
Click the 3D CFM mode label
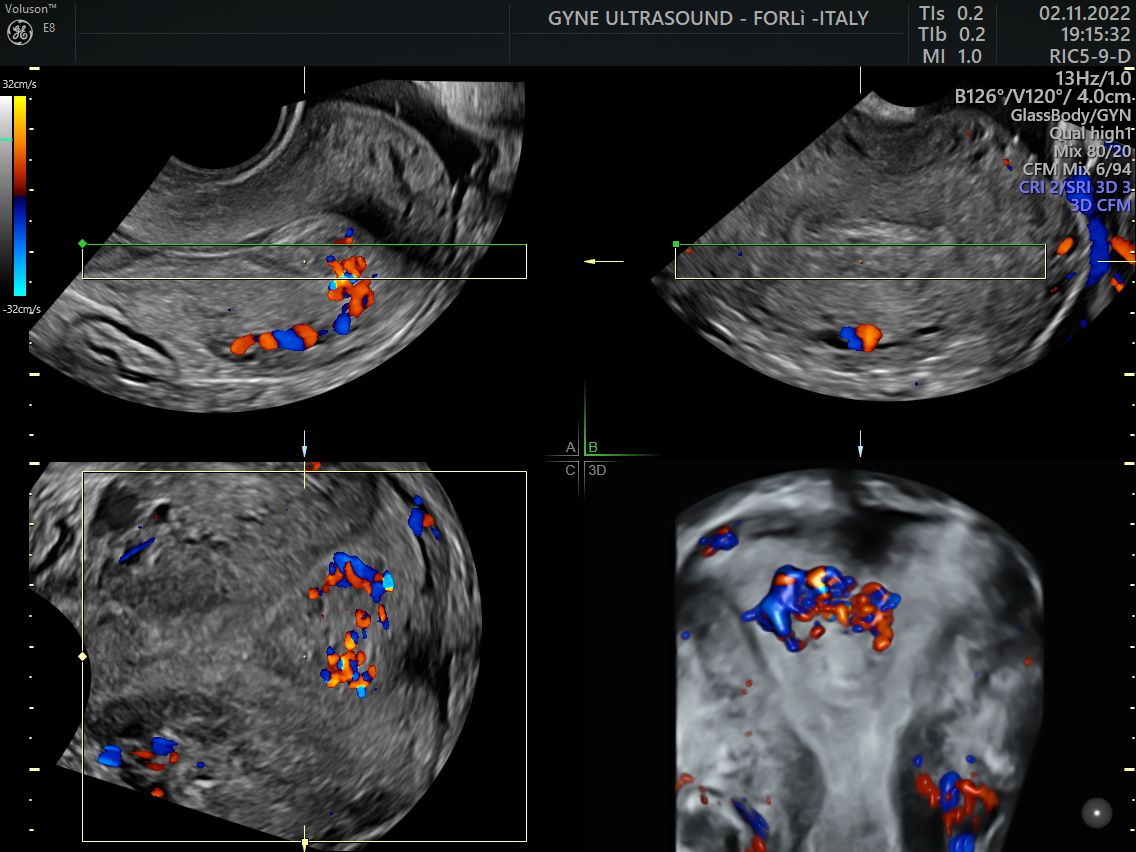tap(1099, 206)
